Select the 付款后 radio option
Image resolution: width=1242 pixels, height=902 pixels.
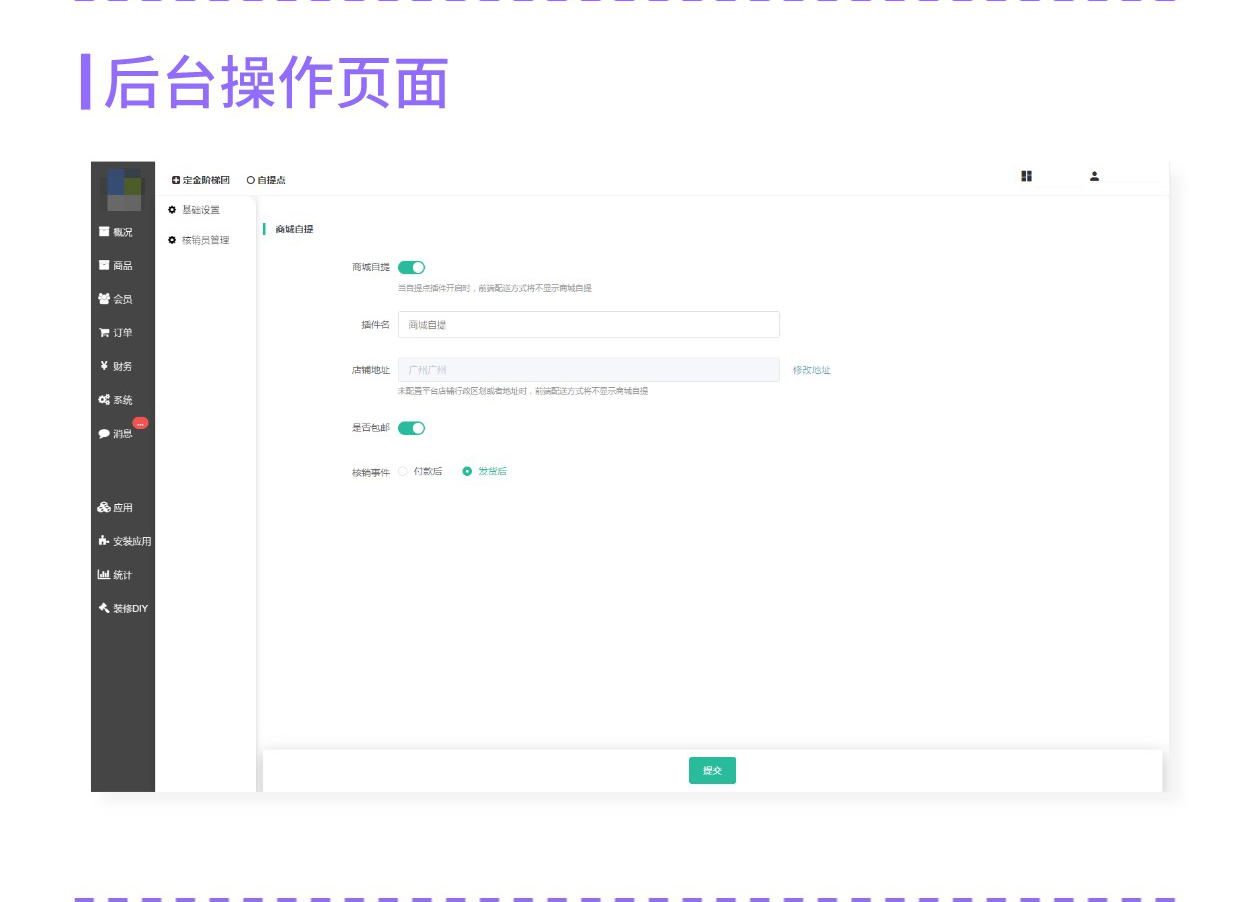click(420, 471)
